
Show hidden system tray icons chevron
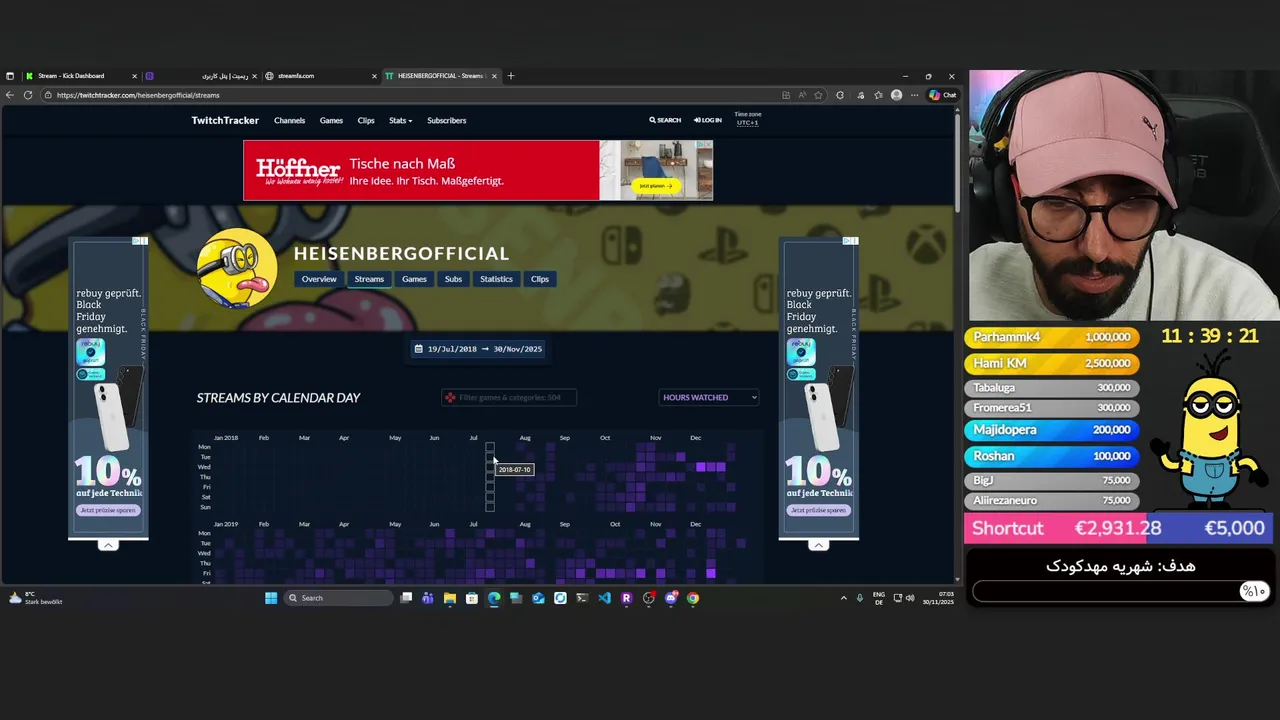coord(843,598)
